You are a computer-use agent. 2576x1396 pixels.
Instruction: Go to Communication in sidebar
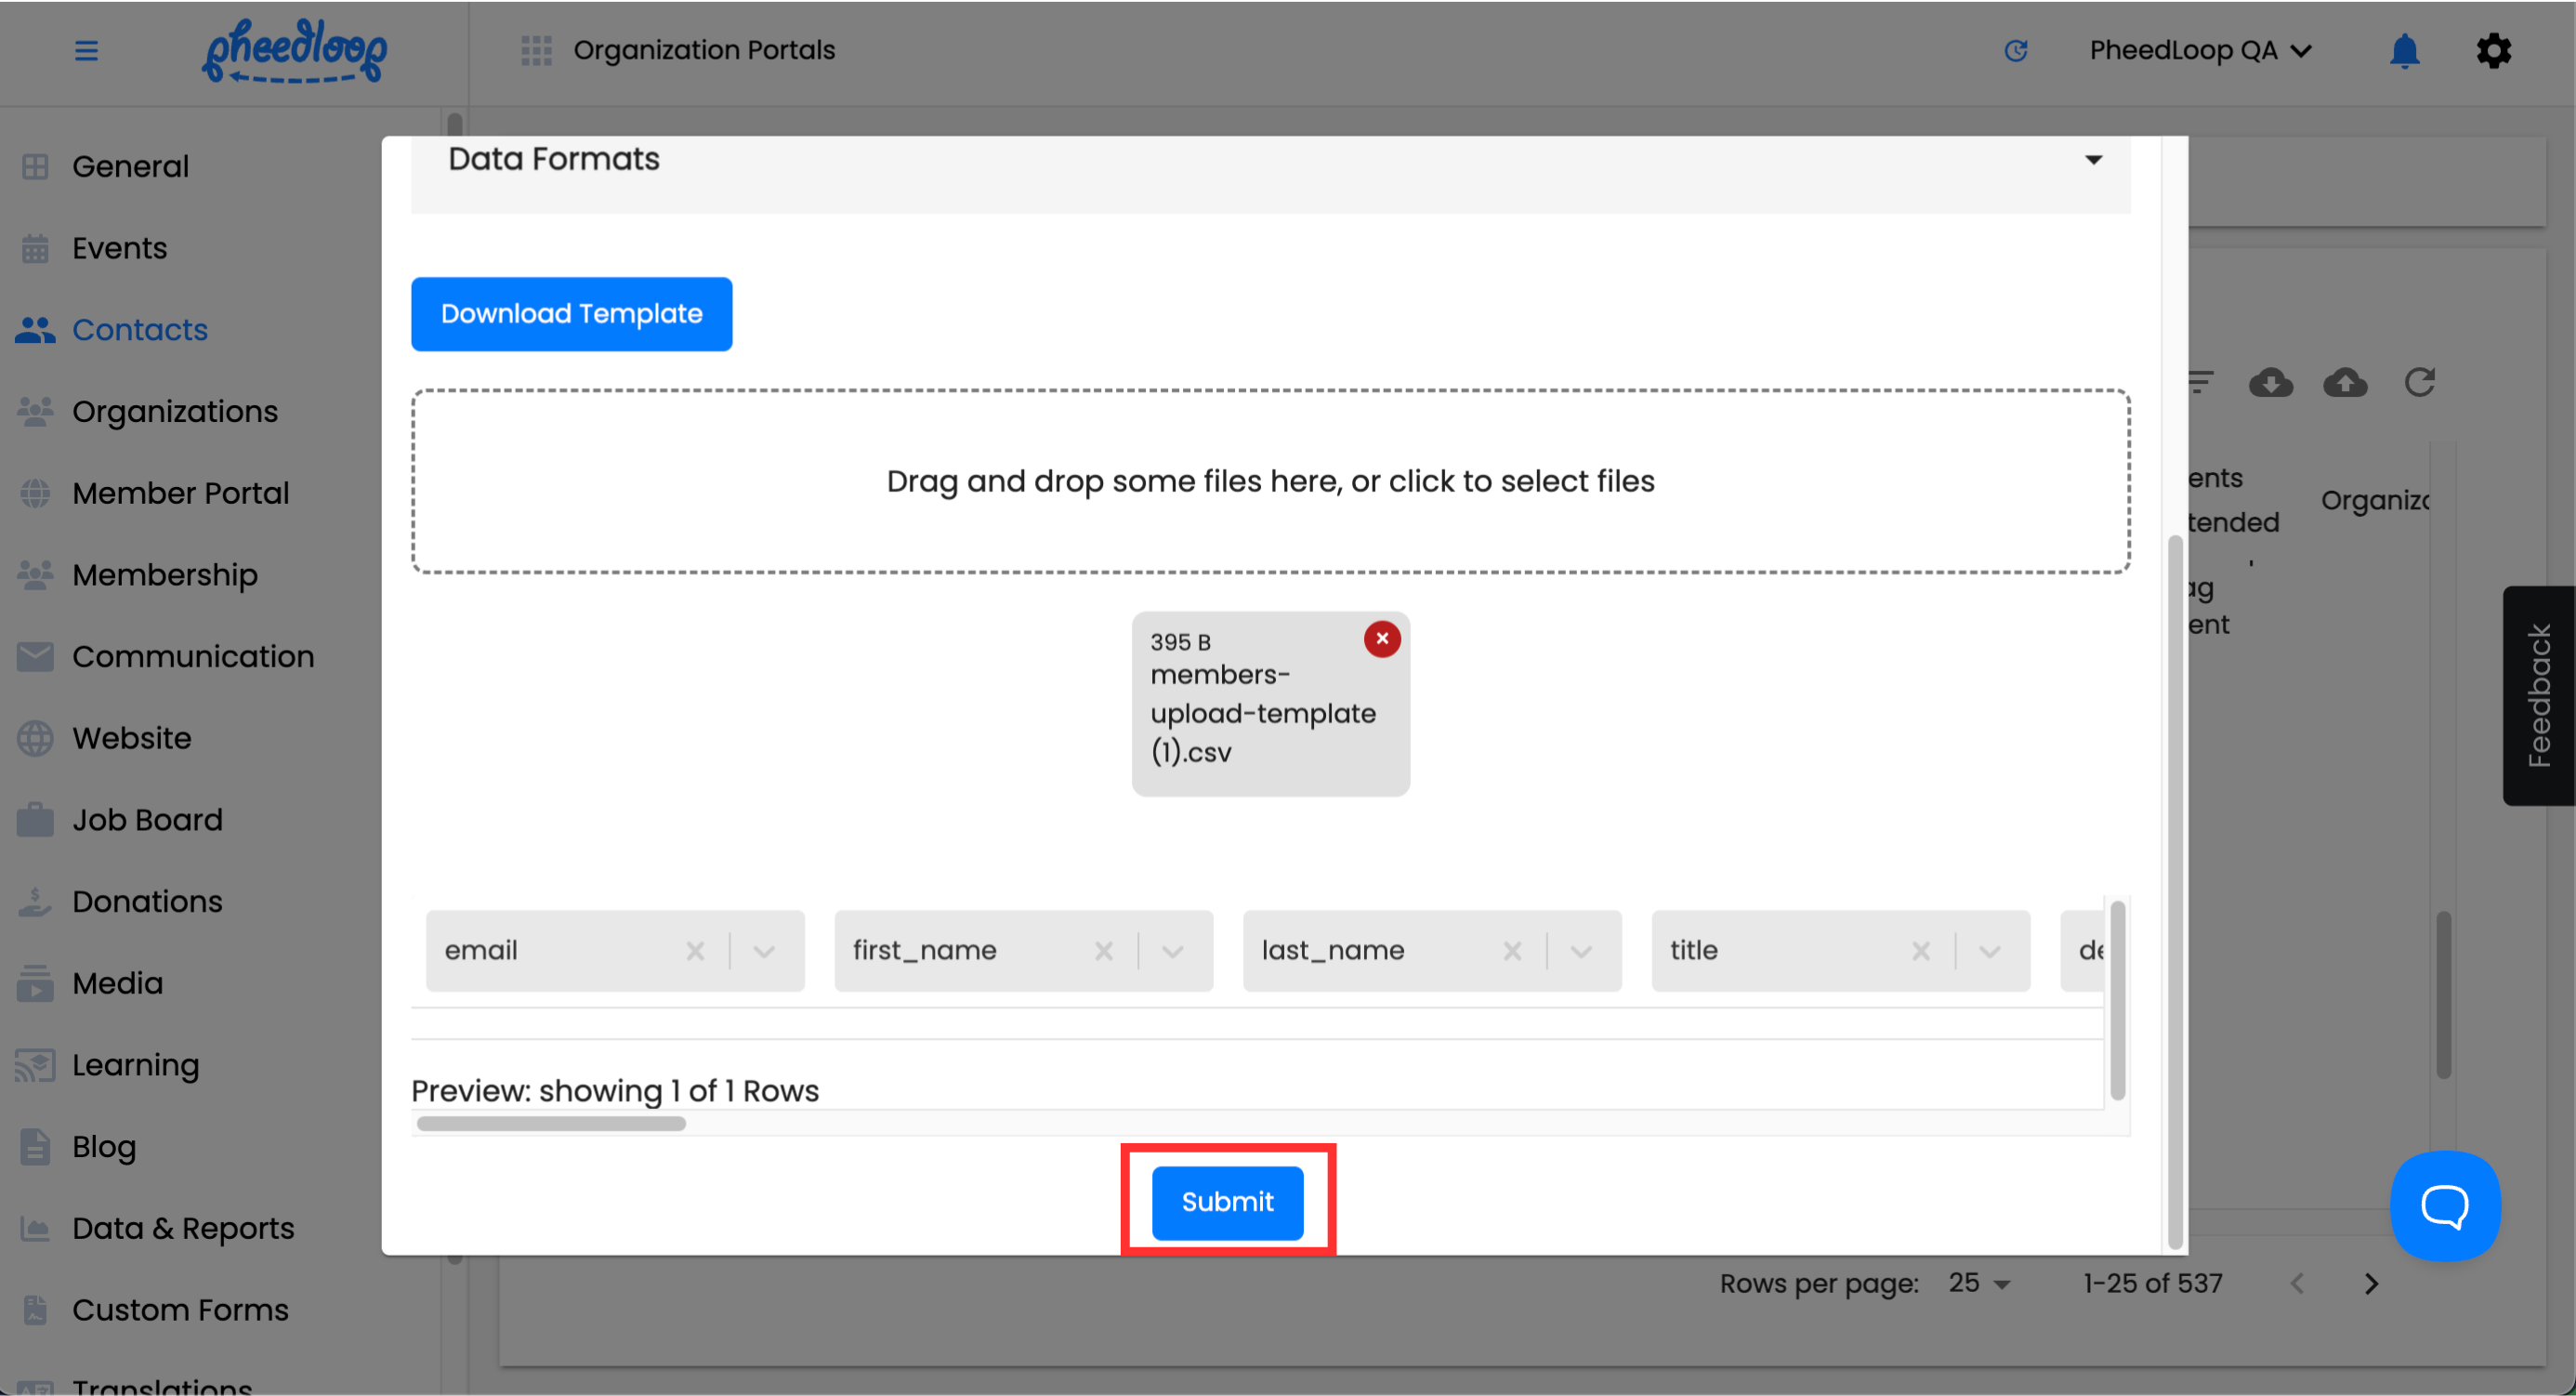192,657
